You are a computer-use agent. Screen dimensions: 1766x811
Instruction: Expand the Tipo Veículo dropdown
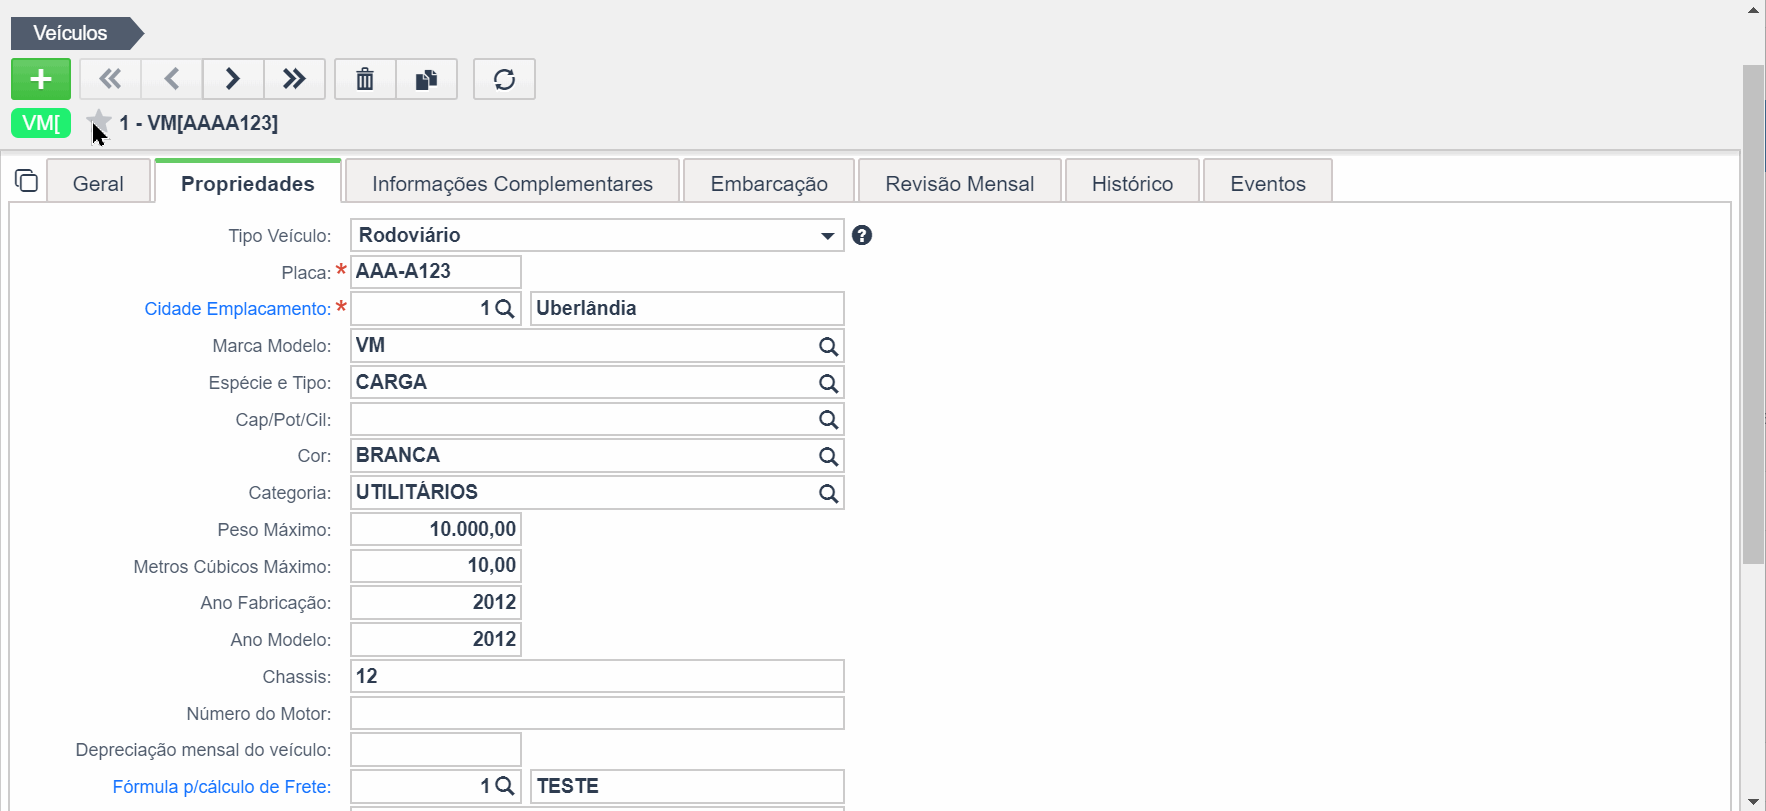[x=827, y=236]
